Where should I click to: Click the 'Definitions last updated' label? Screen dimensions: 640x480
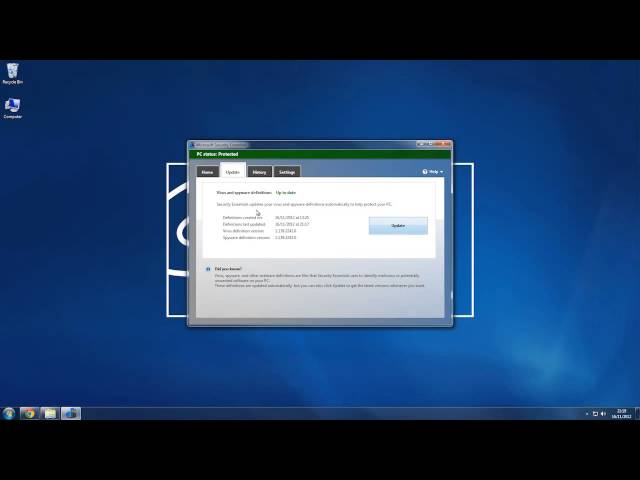(x=244, y=224)
